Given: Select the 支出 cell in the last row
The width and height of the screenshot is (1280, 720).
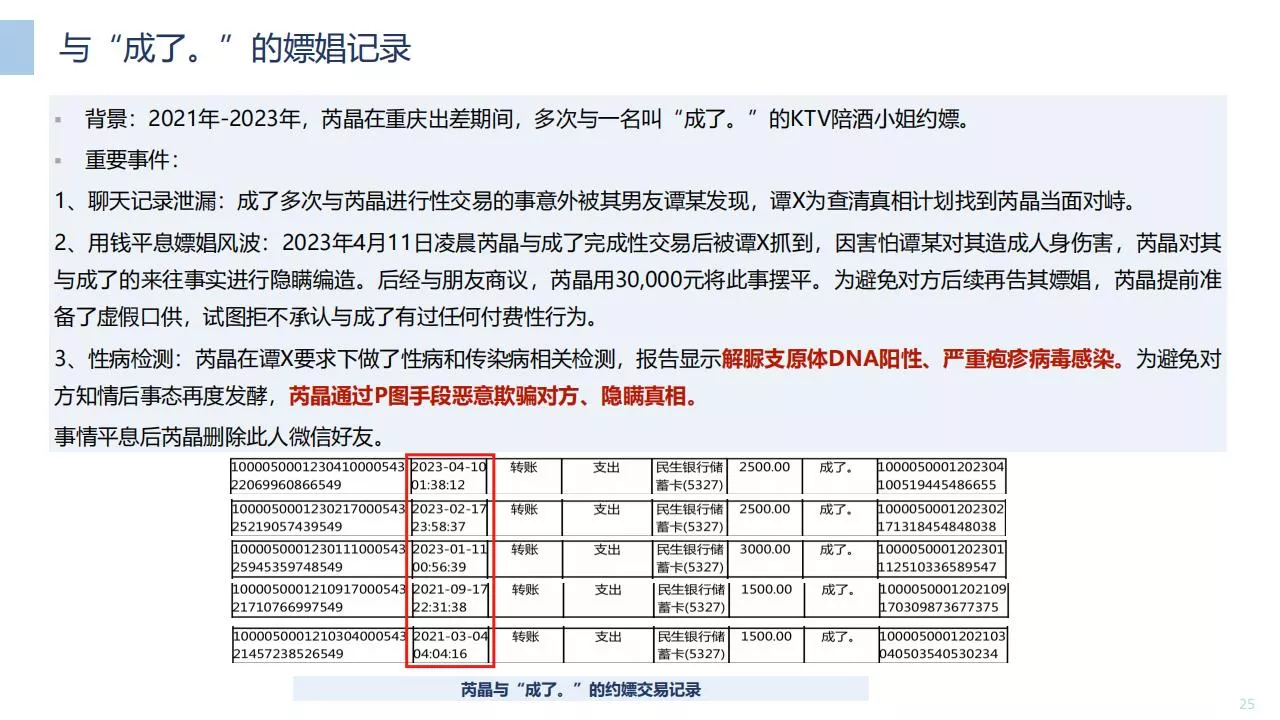Looking at the screenshot, I should click(608, 636).
